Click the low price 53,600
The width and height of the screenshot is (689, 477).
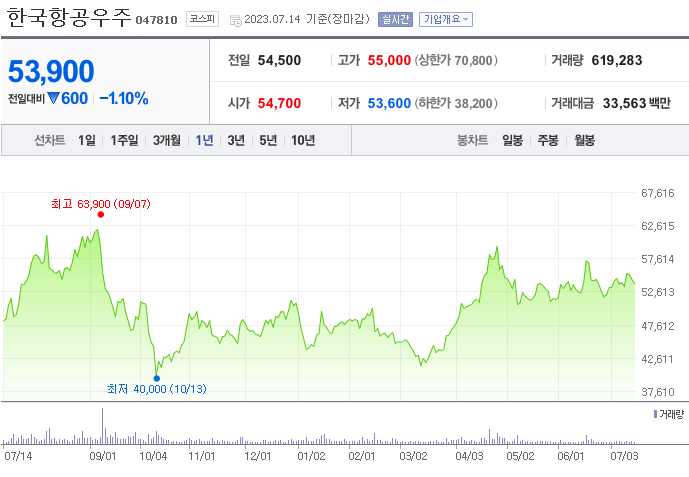point(389,103)
